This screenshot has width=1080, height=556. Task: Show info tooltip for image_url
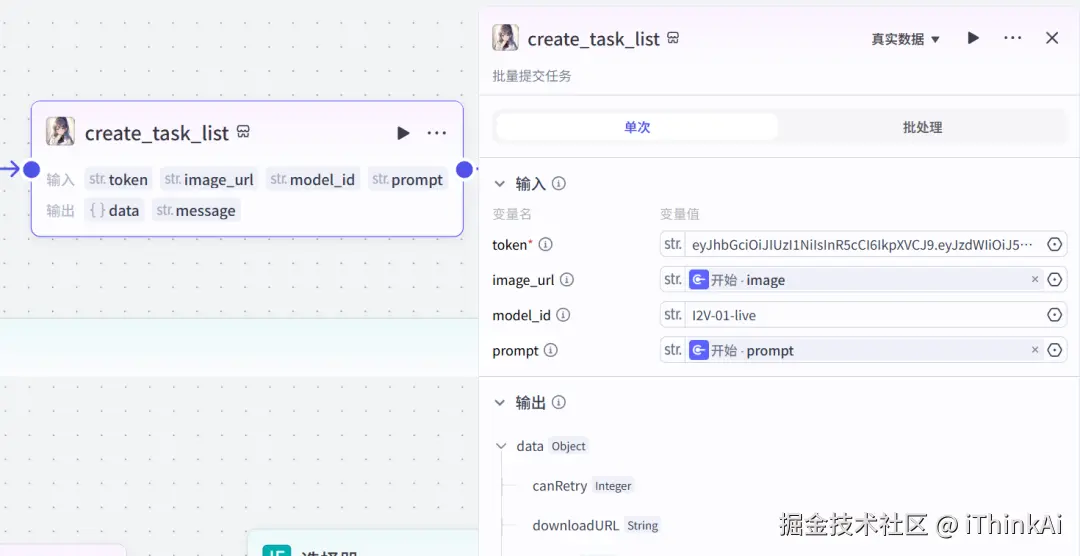point(567,280)
